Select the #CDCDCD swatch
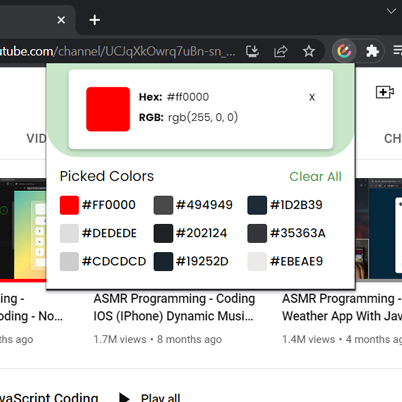Image resolution: width=402 pixels, height=402 pixels. pos(69,261)
